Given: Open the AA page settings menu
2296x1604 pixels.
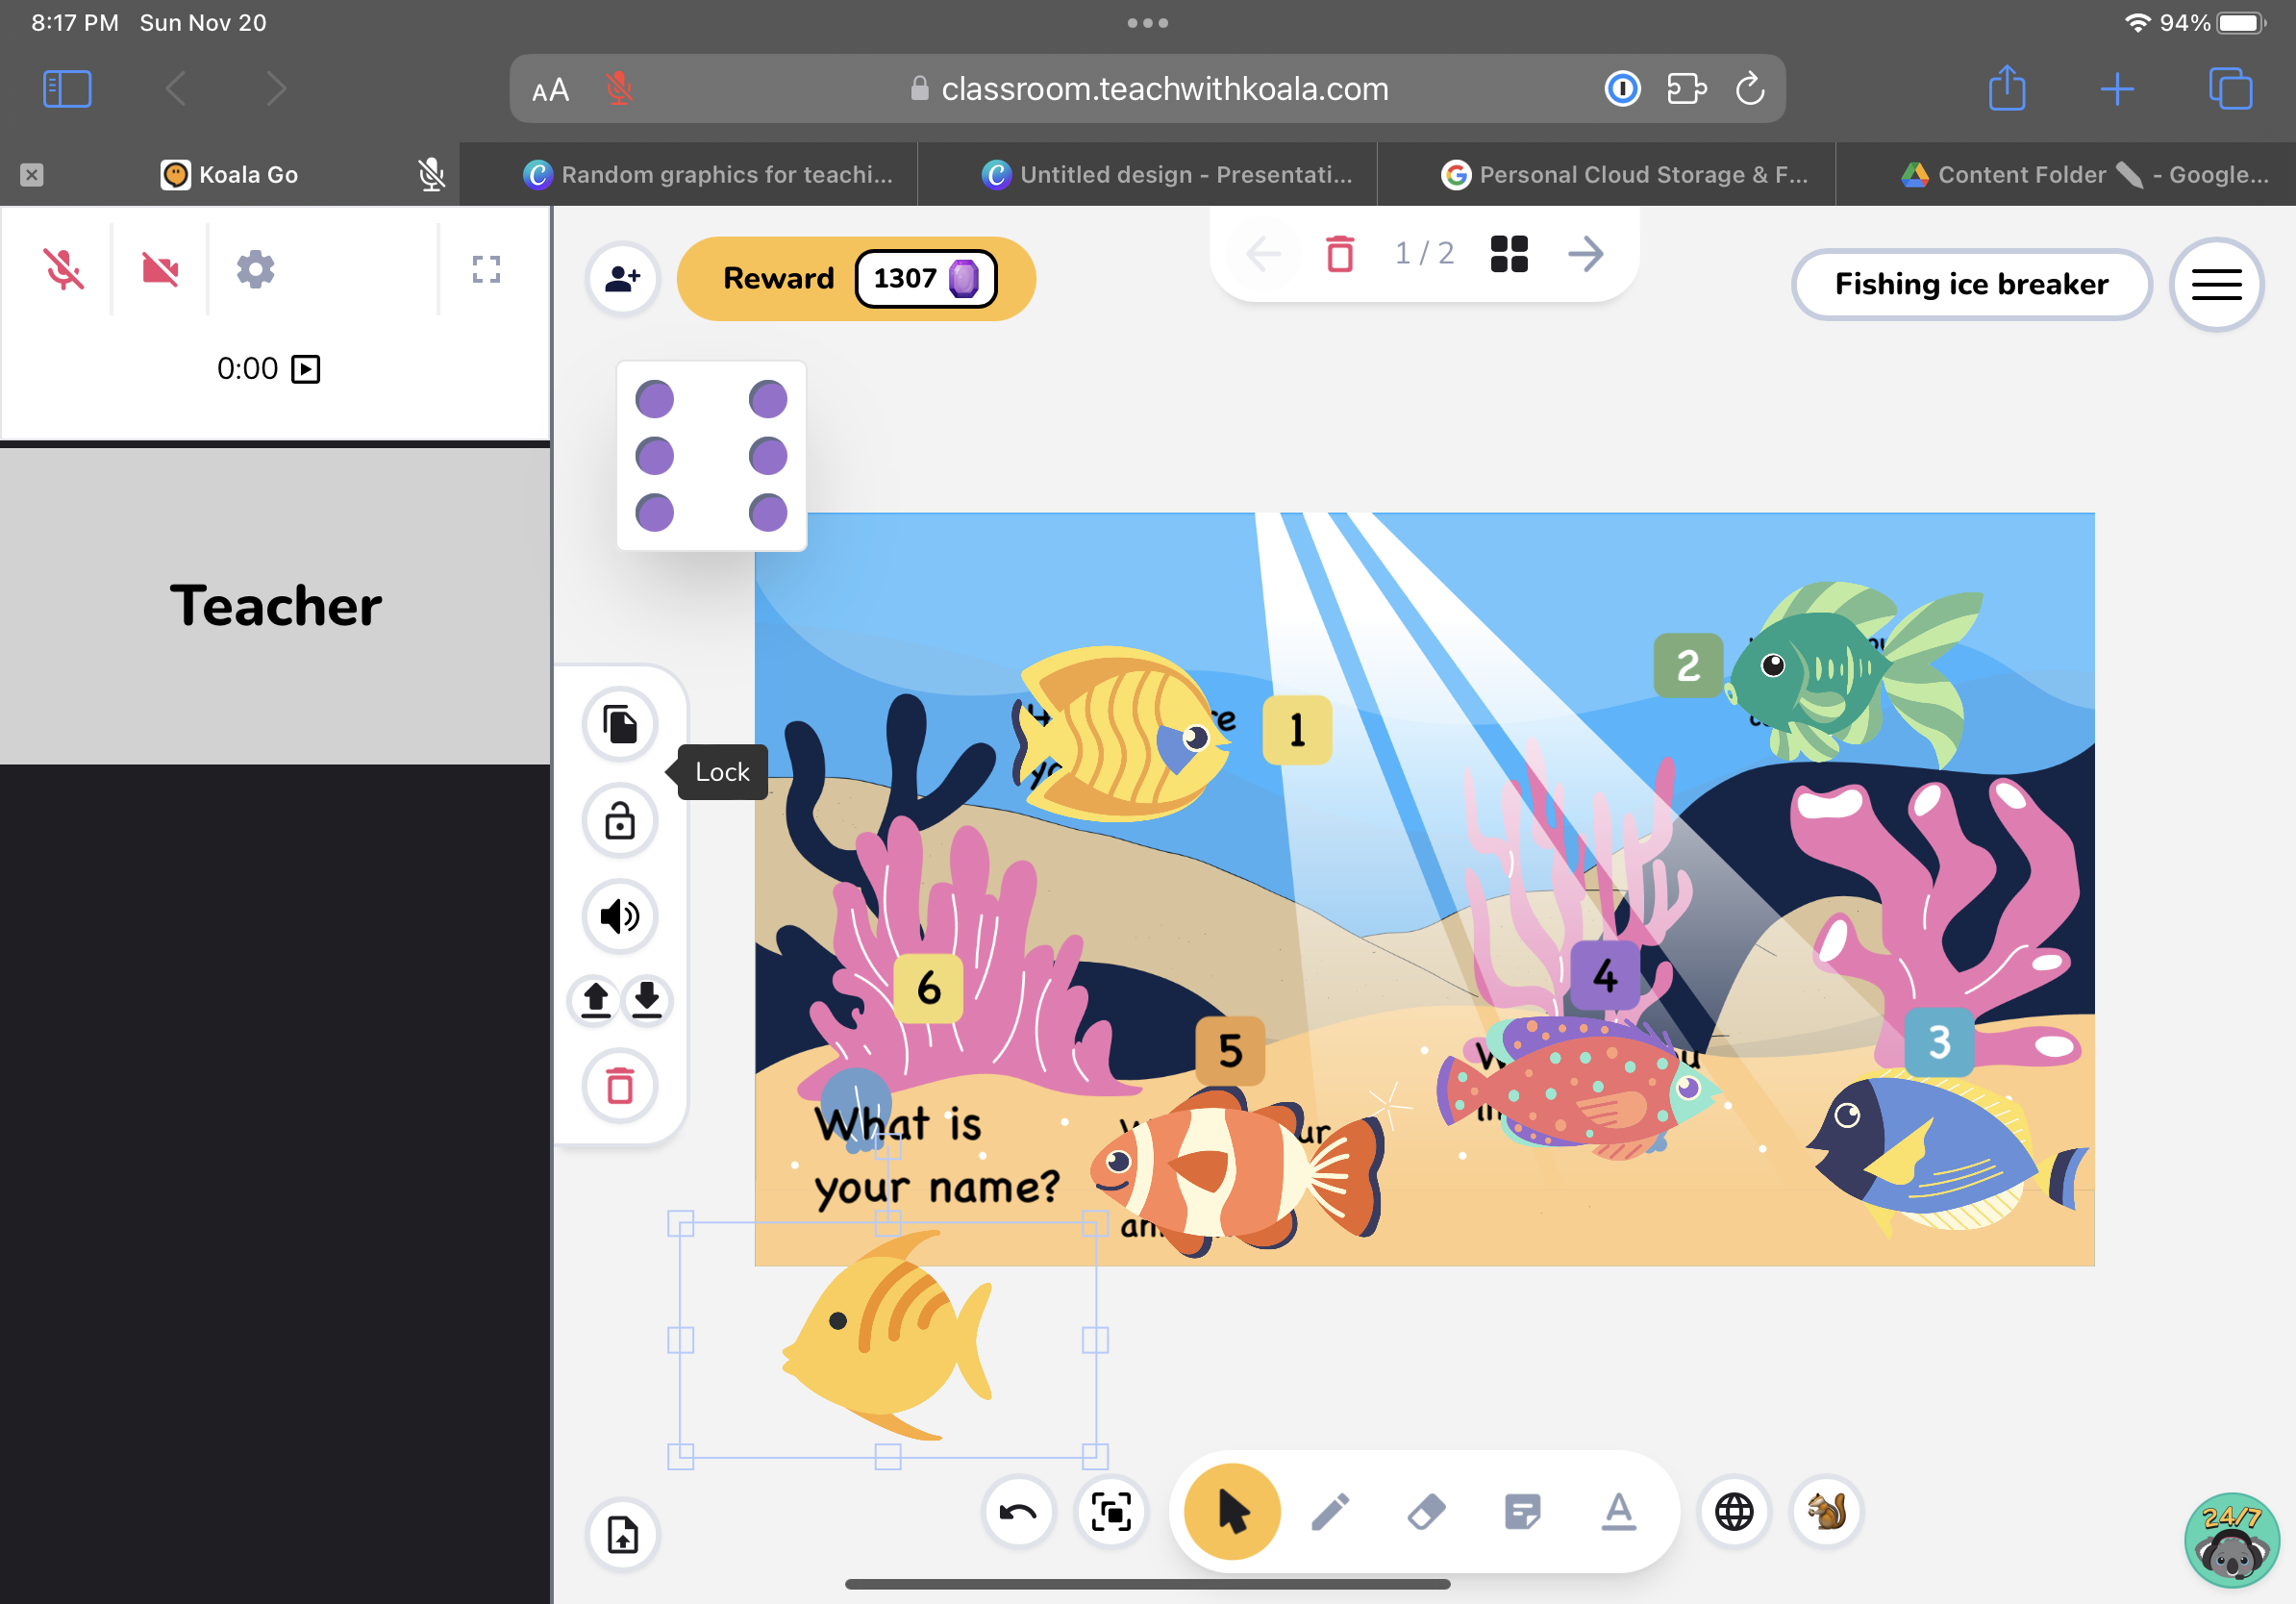Looking at the screenshot, I should click(550, 88).
